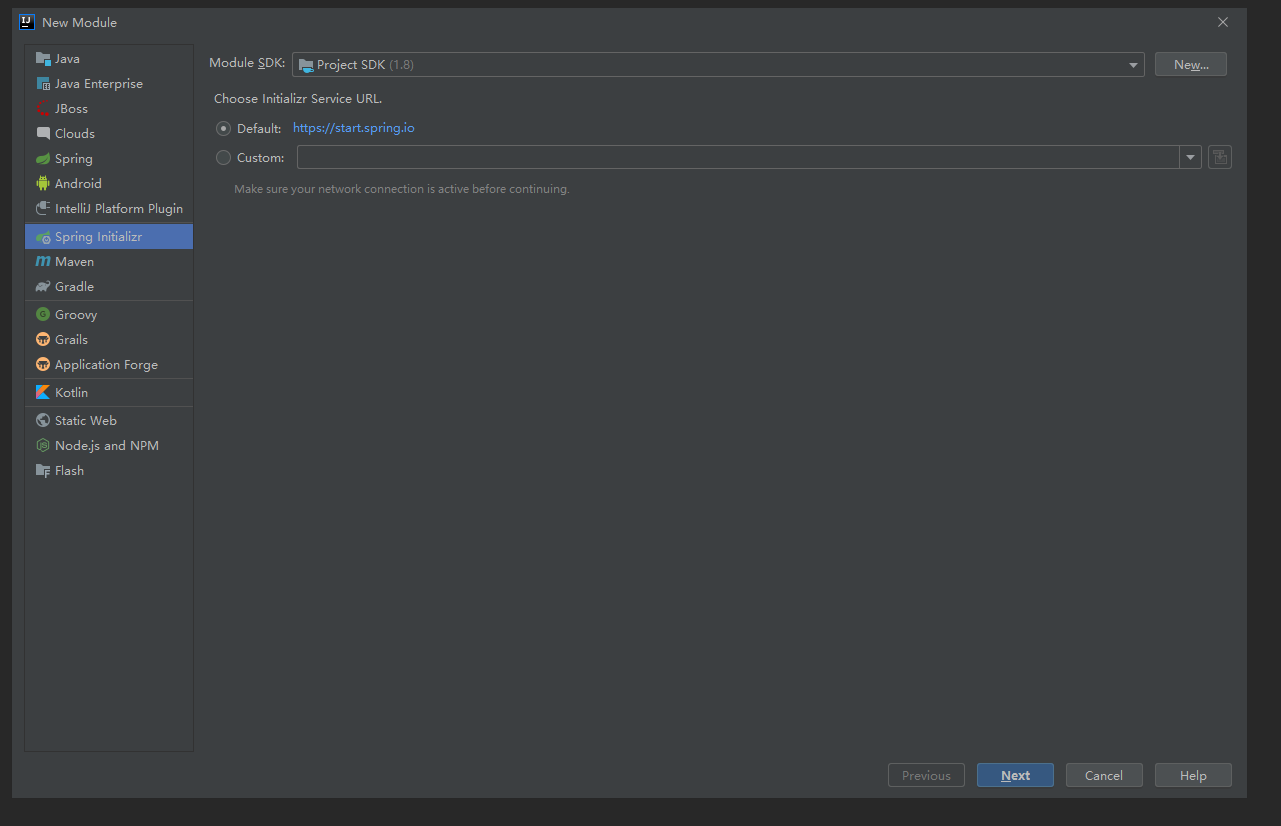Screen dimensions: 1281x826
Task: Click the green Spring leaf icon
Action: (x=43, y=159)
